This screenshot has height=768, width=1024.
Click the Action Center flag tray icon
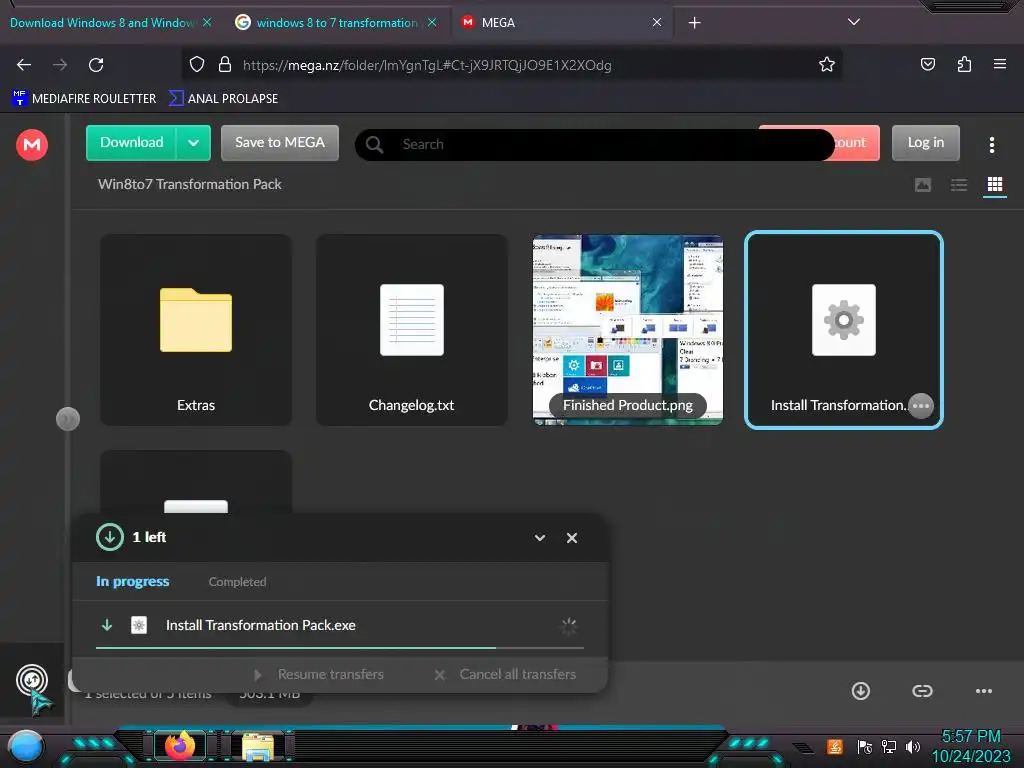tap(865, 746)
